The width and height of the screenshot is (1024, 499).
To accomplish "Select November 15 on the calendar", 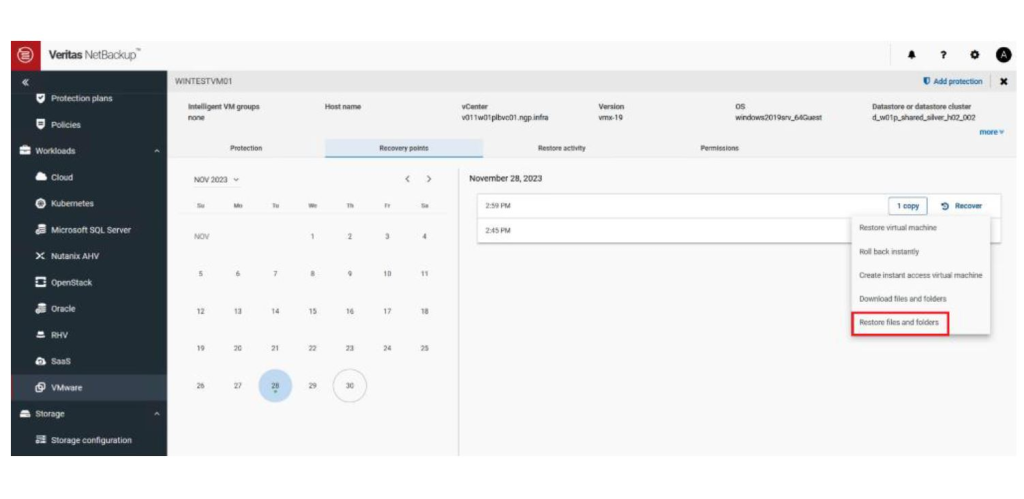I will pos(312,312).
